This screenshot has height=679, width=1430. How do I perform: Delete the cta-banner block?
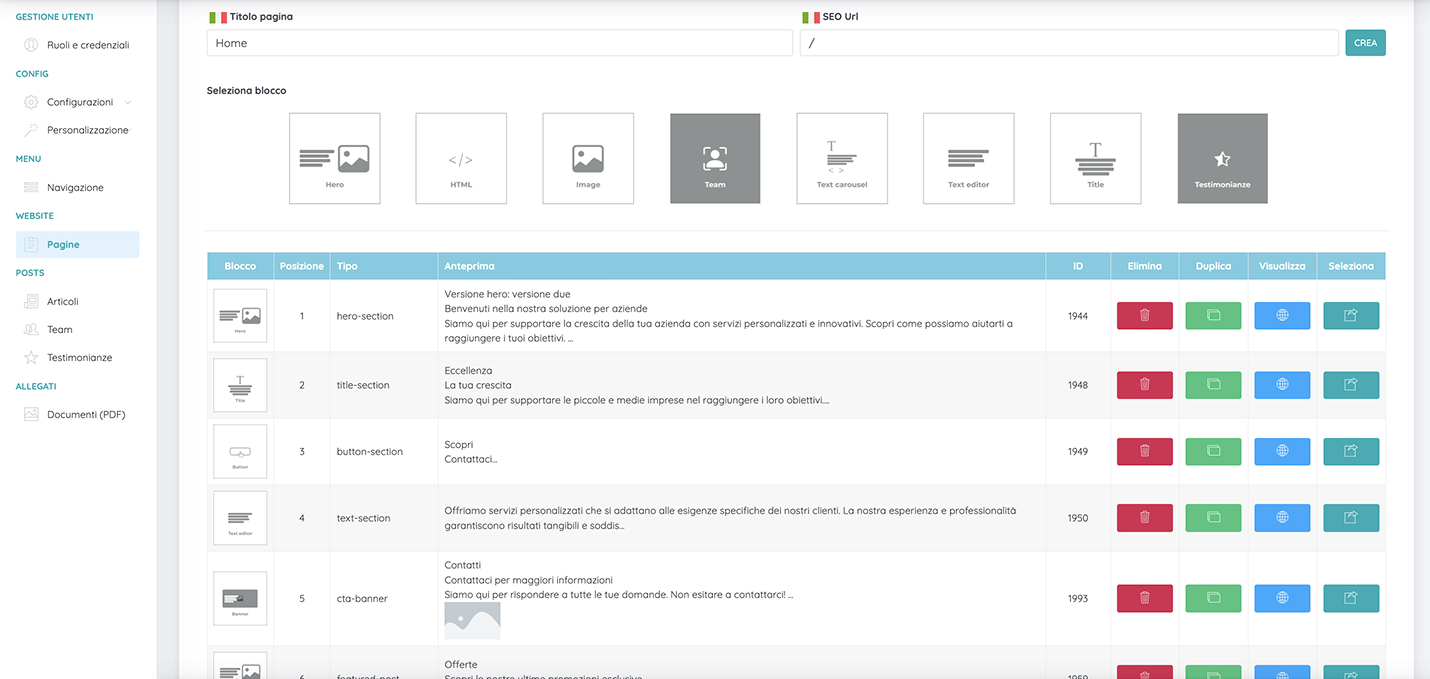1144,599
